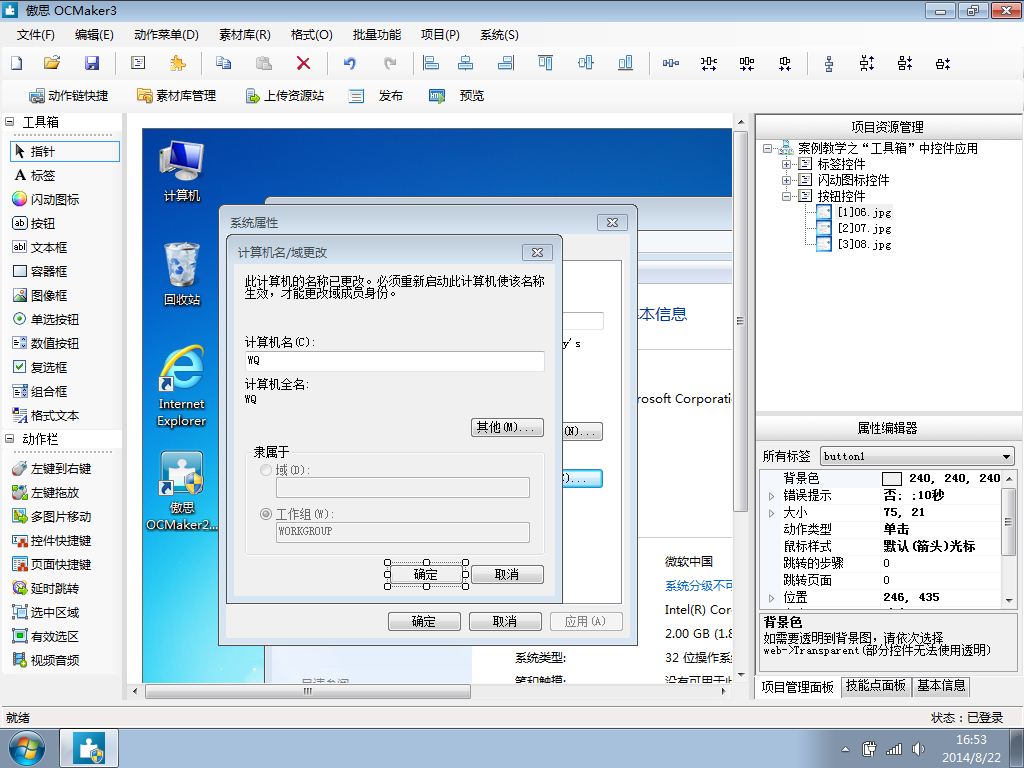Open the 动作菜单(D) menu
This screenshot has width=1024, height=768.
tap(166, 35)
